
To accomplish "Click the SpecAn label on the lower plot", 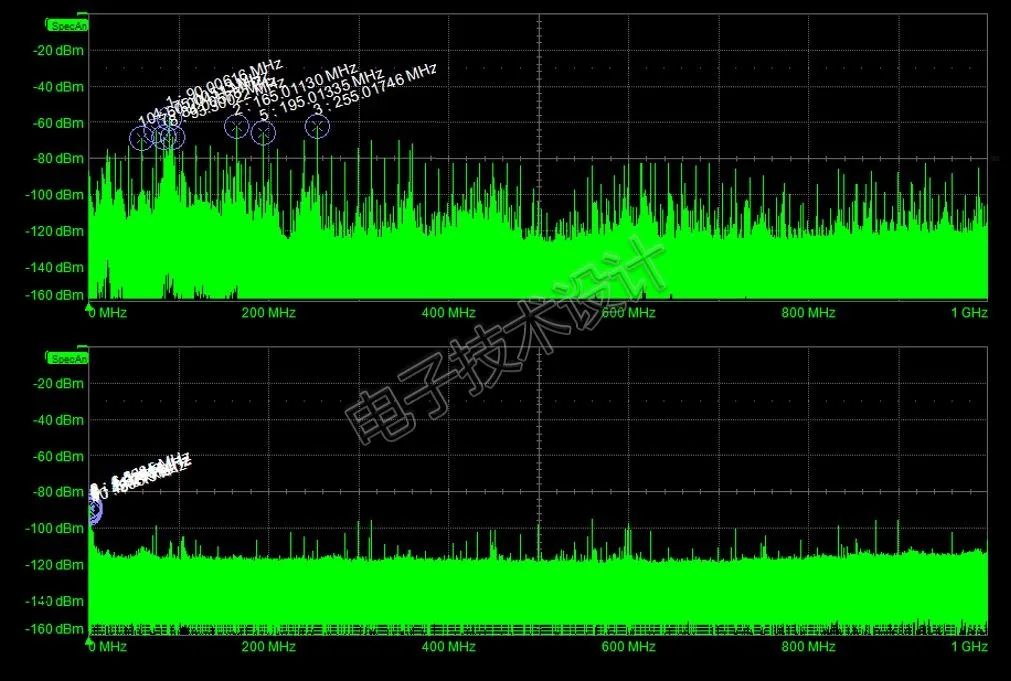I will click(x=69, y=357).
